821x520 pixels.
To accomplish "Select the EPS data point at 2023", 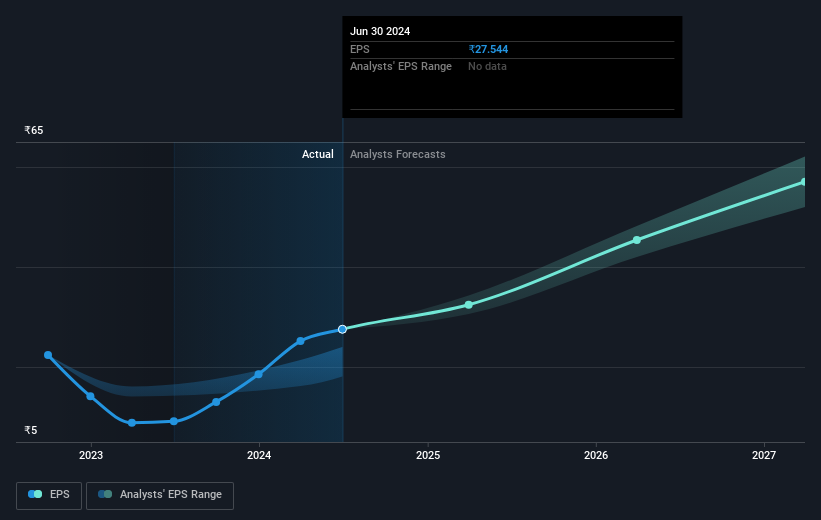I will tap(91, 396).
